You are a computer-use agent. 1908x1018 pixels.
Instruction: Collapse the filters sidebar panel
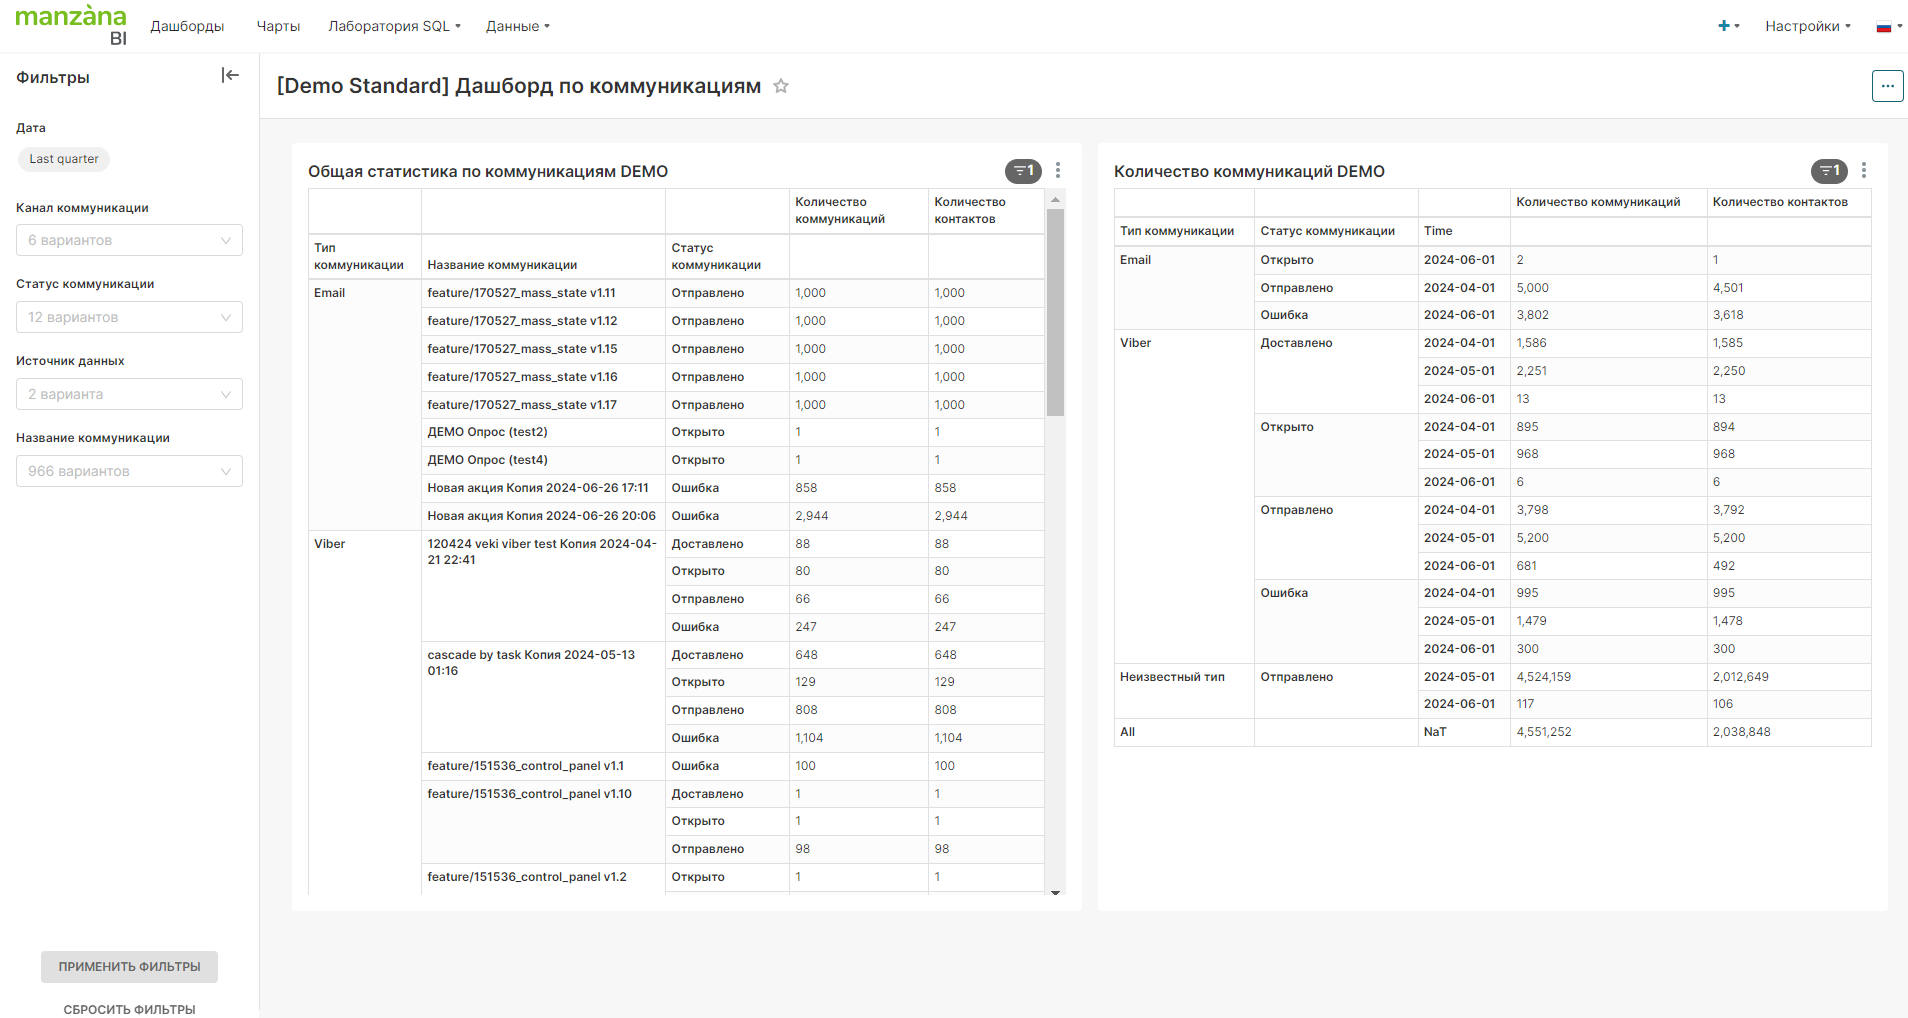230,76
